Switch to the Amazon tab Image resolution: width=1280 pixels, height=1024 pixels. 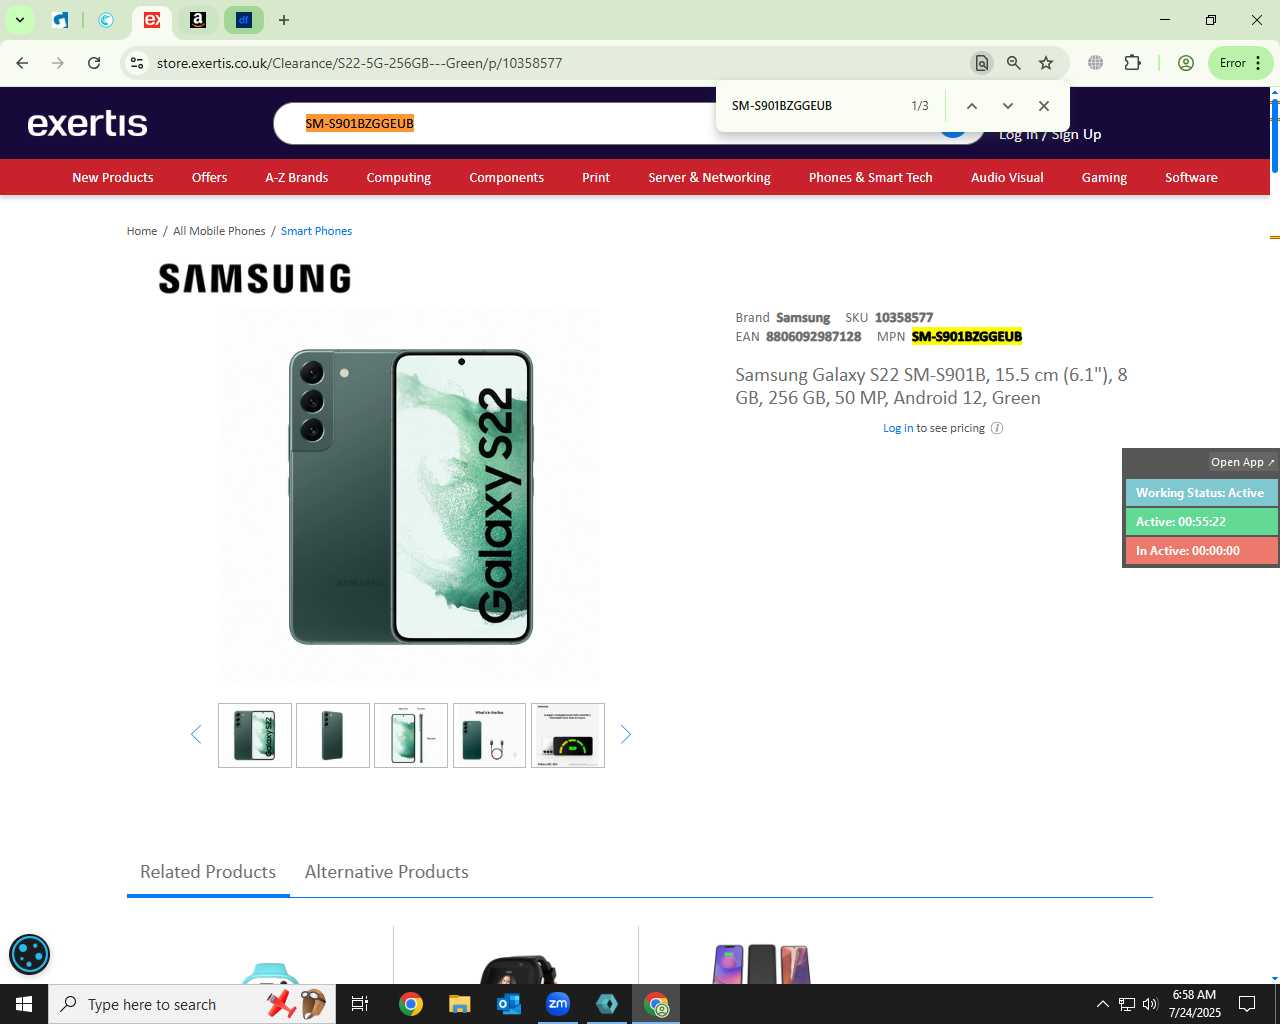click(198, 20)
